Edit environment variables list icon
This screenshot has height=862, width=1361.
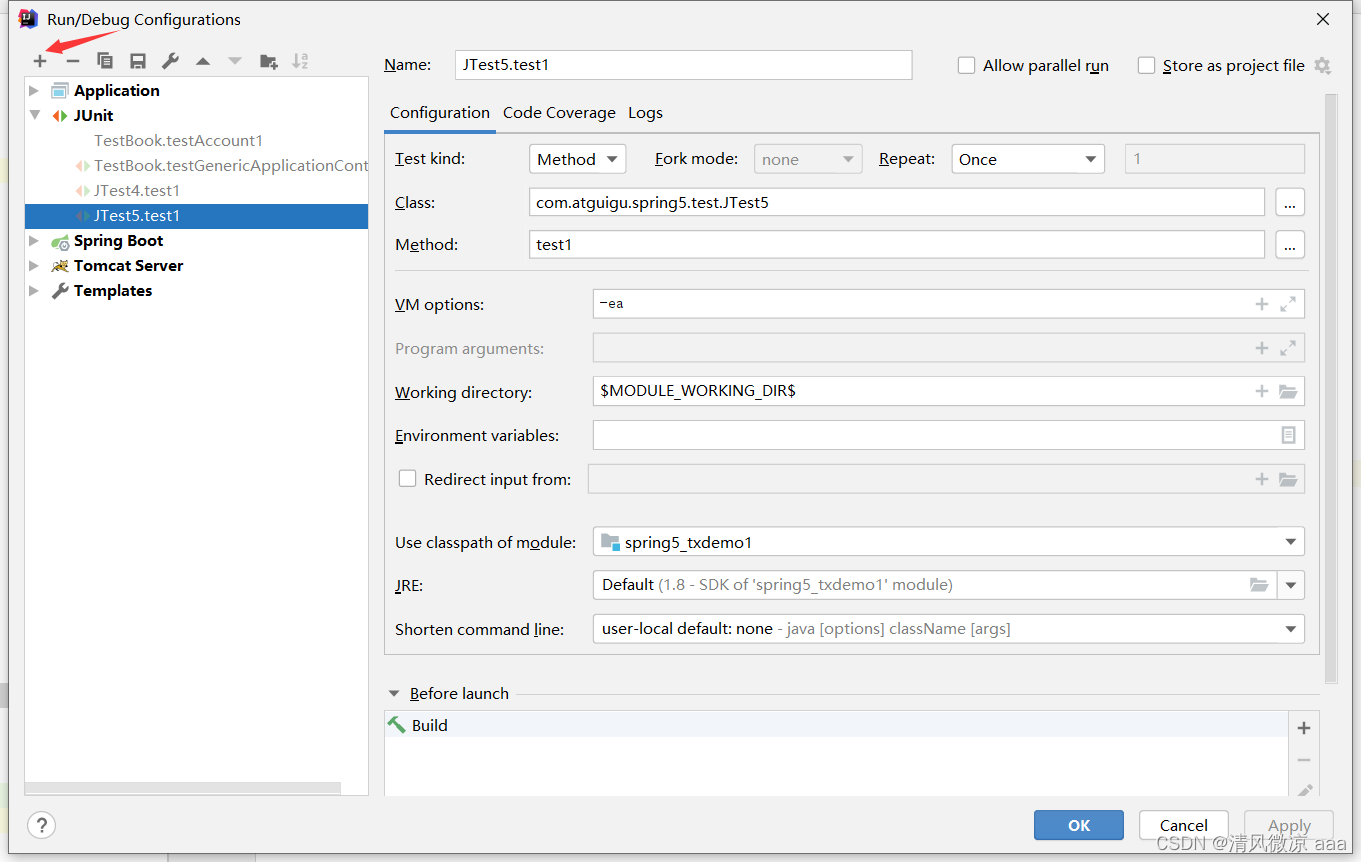click(x=1288, y=435)
